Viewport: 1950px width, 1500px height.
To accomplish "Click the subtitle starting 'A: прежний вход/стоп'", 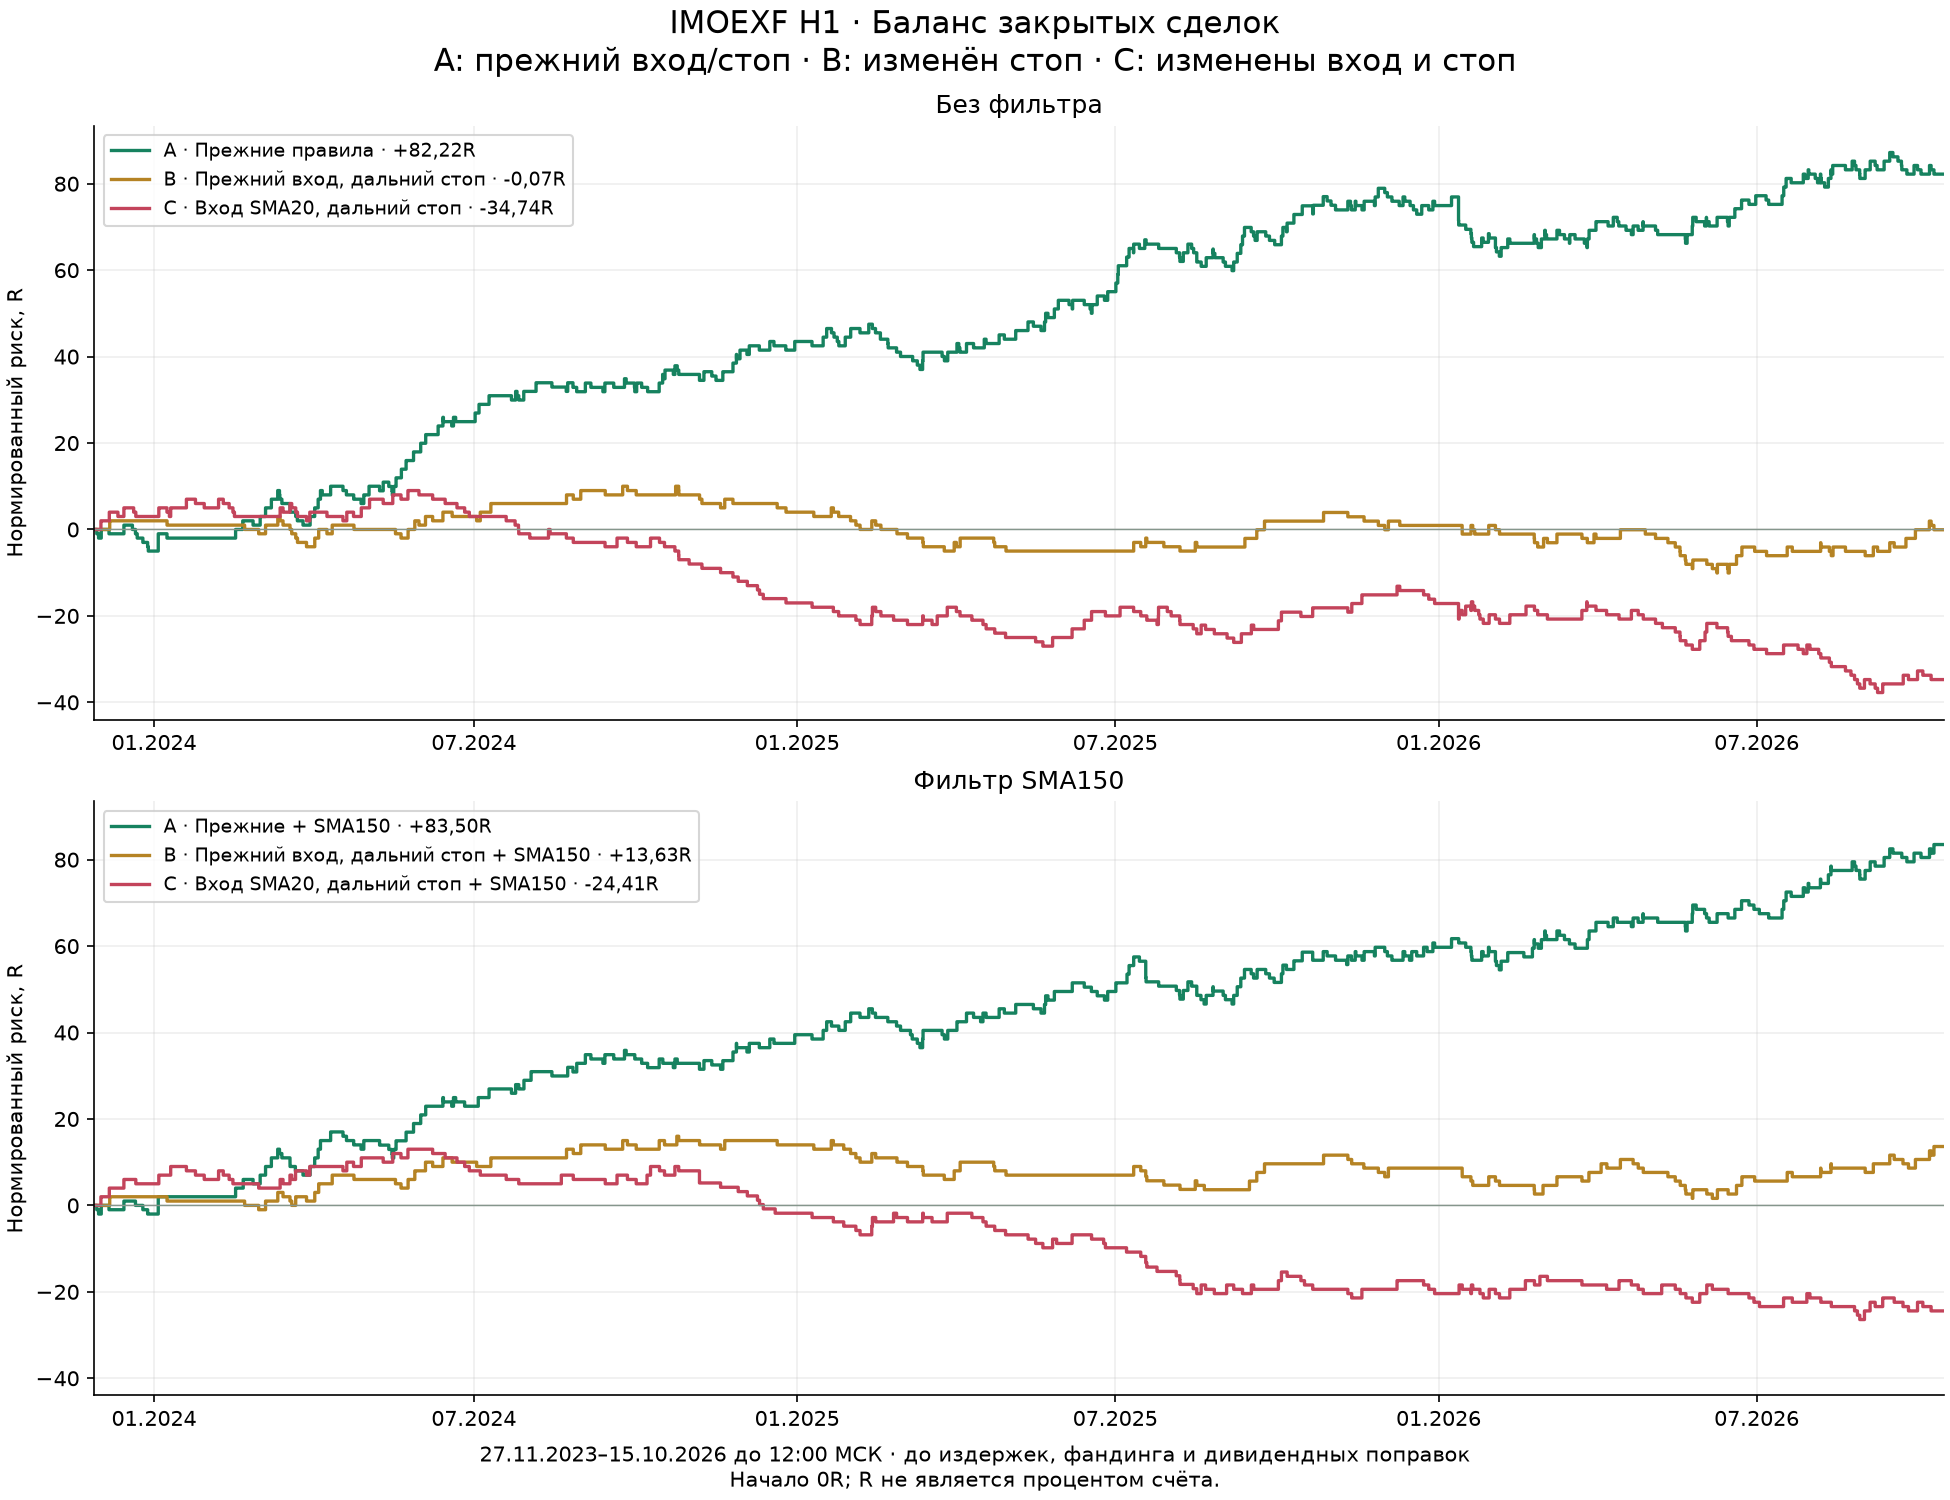I will [974, 61].
